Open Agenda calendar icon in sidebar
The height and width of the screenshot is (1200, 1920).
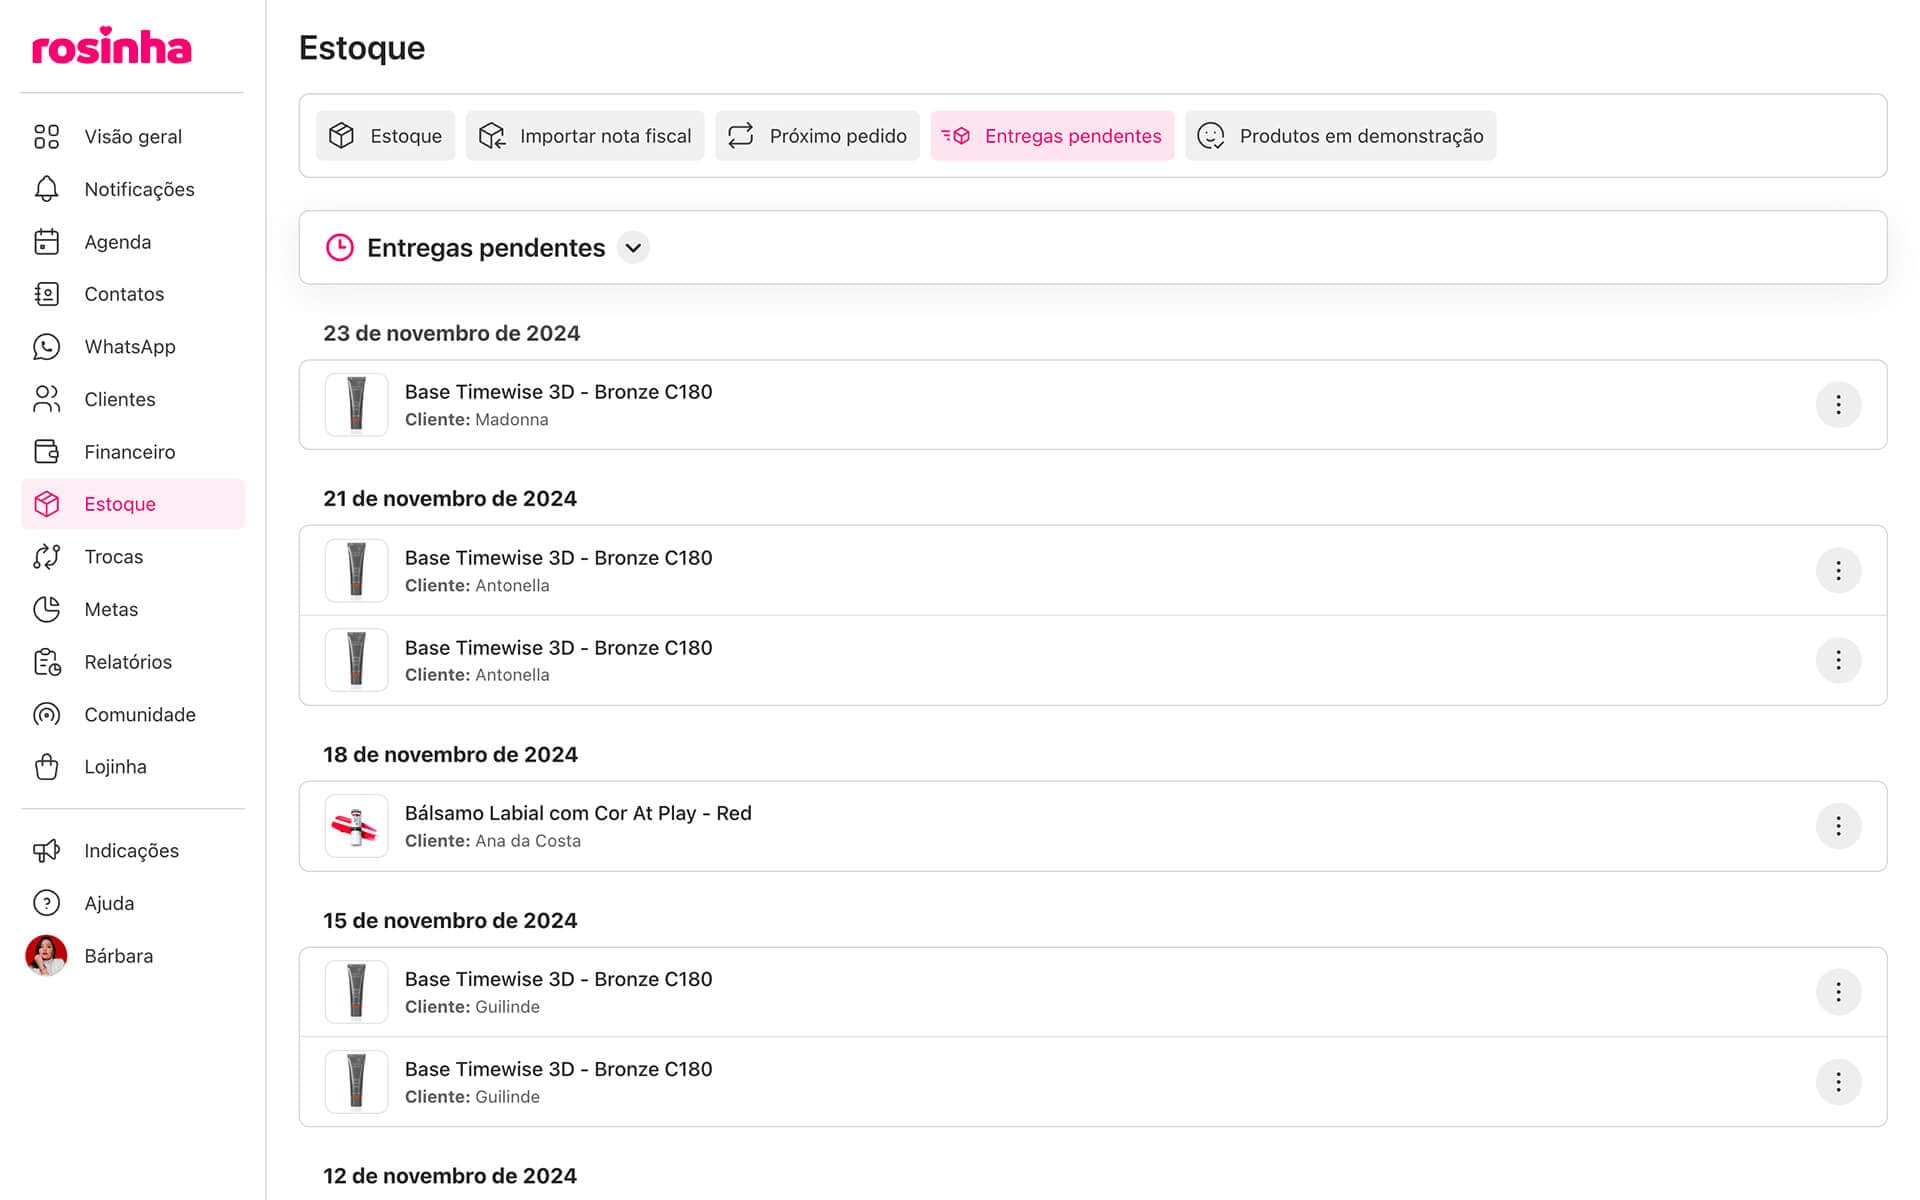[47, 242]
